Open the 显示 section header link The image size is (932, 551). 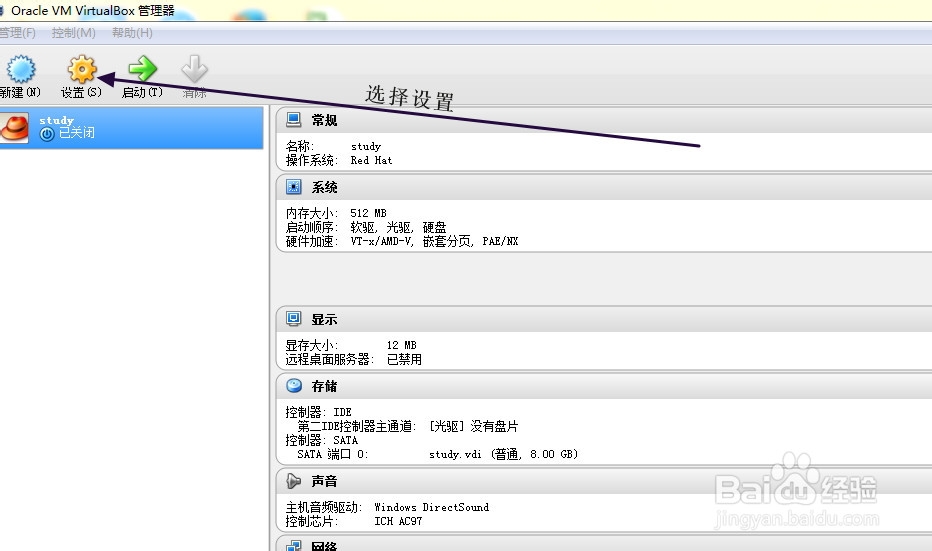(324, 319)
